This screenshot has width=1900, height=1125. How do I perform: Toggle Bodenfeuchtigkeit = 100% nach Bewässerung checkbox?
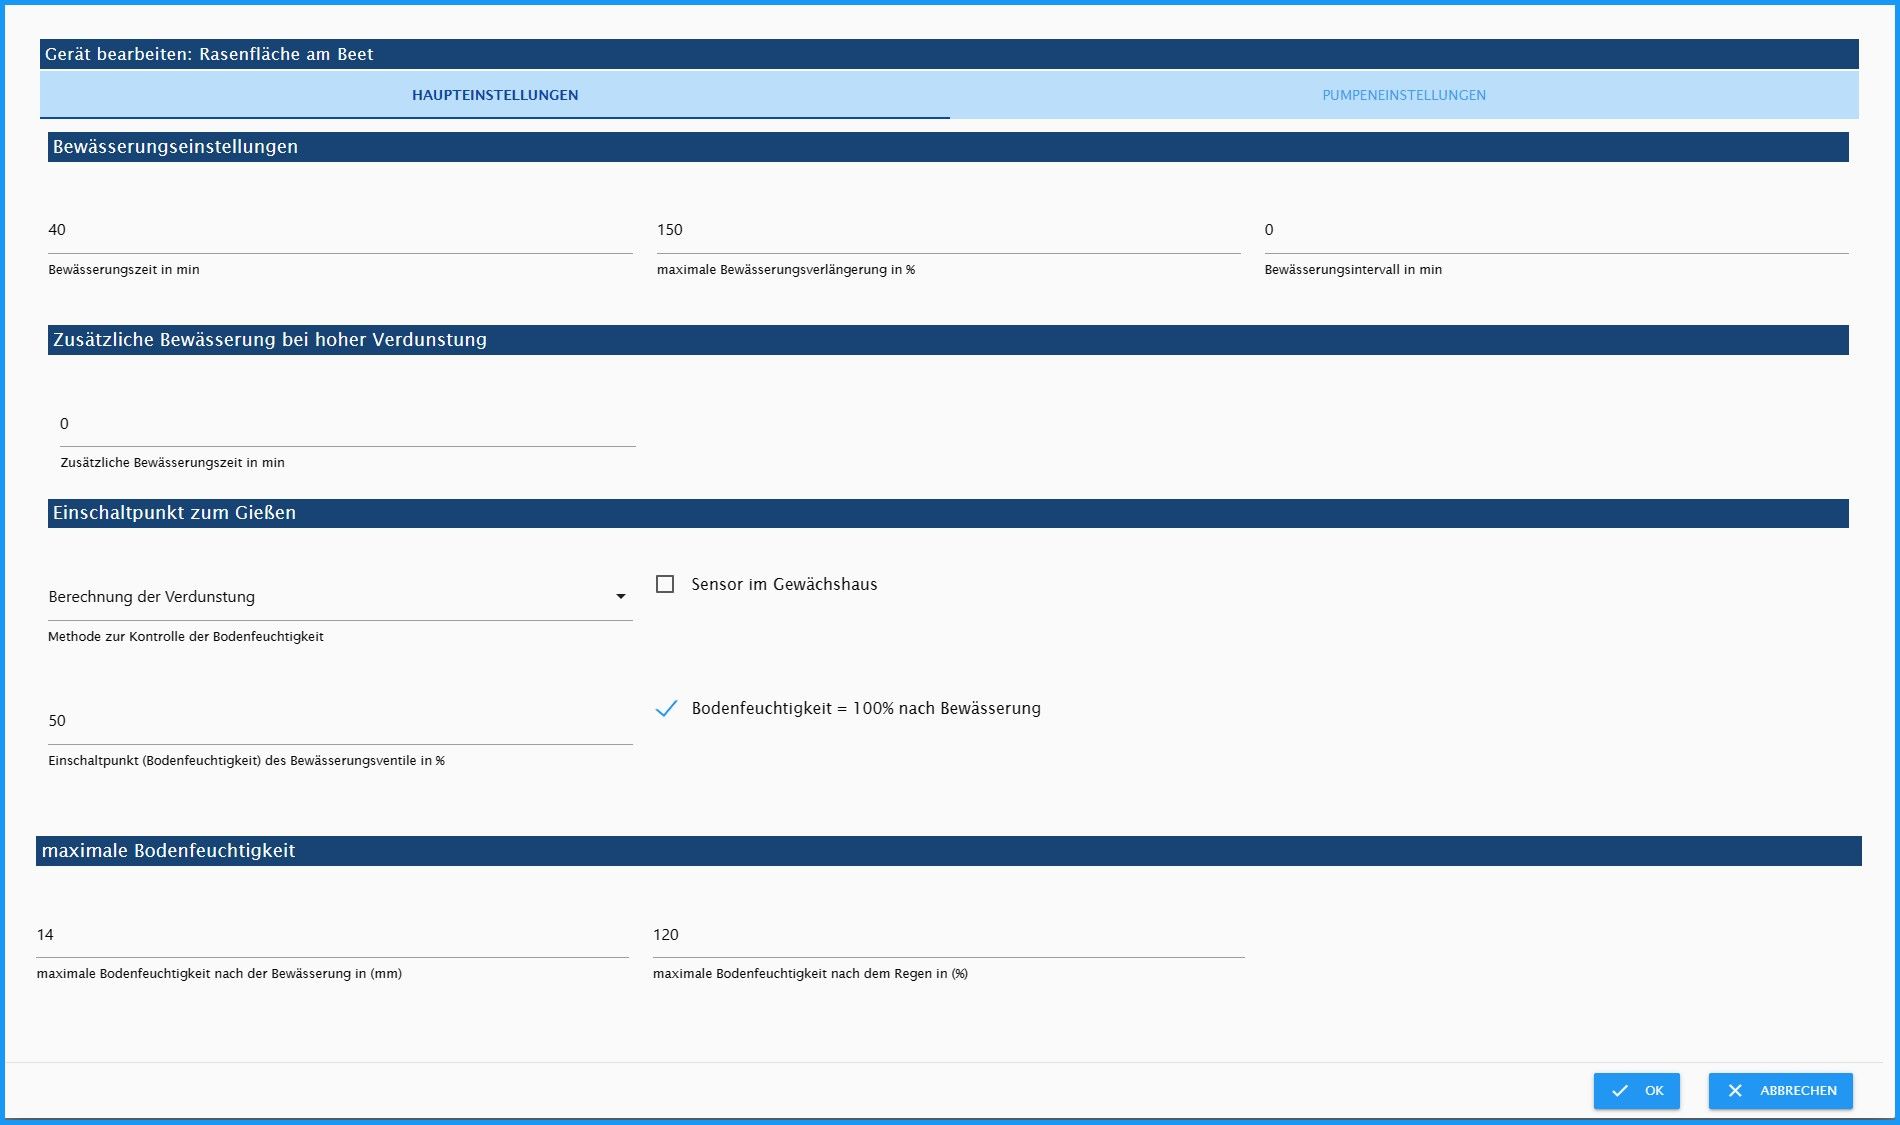pyautogui.click(x=666, y=708)
